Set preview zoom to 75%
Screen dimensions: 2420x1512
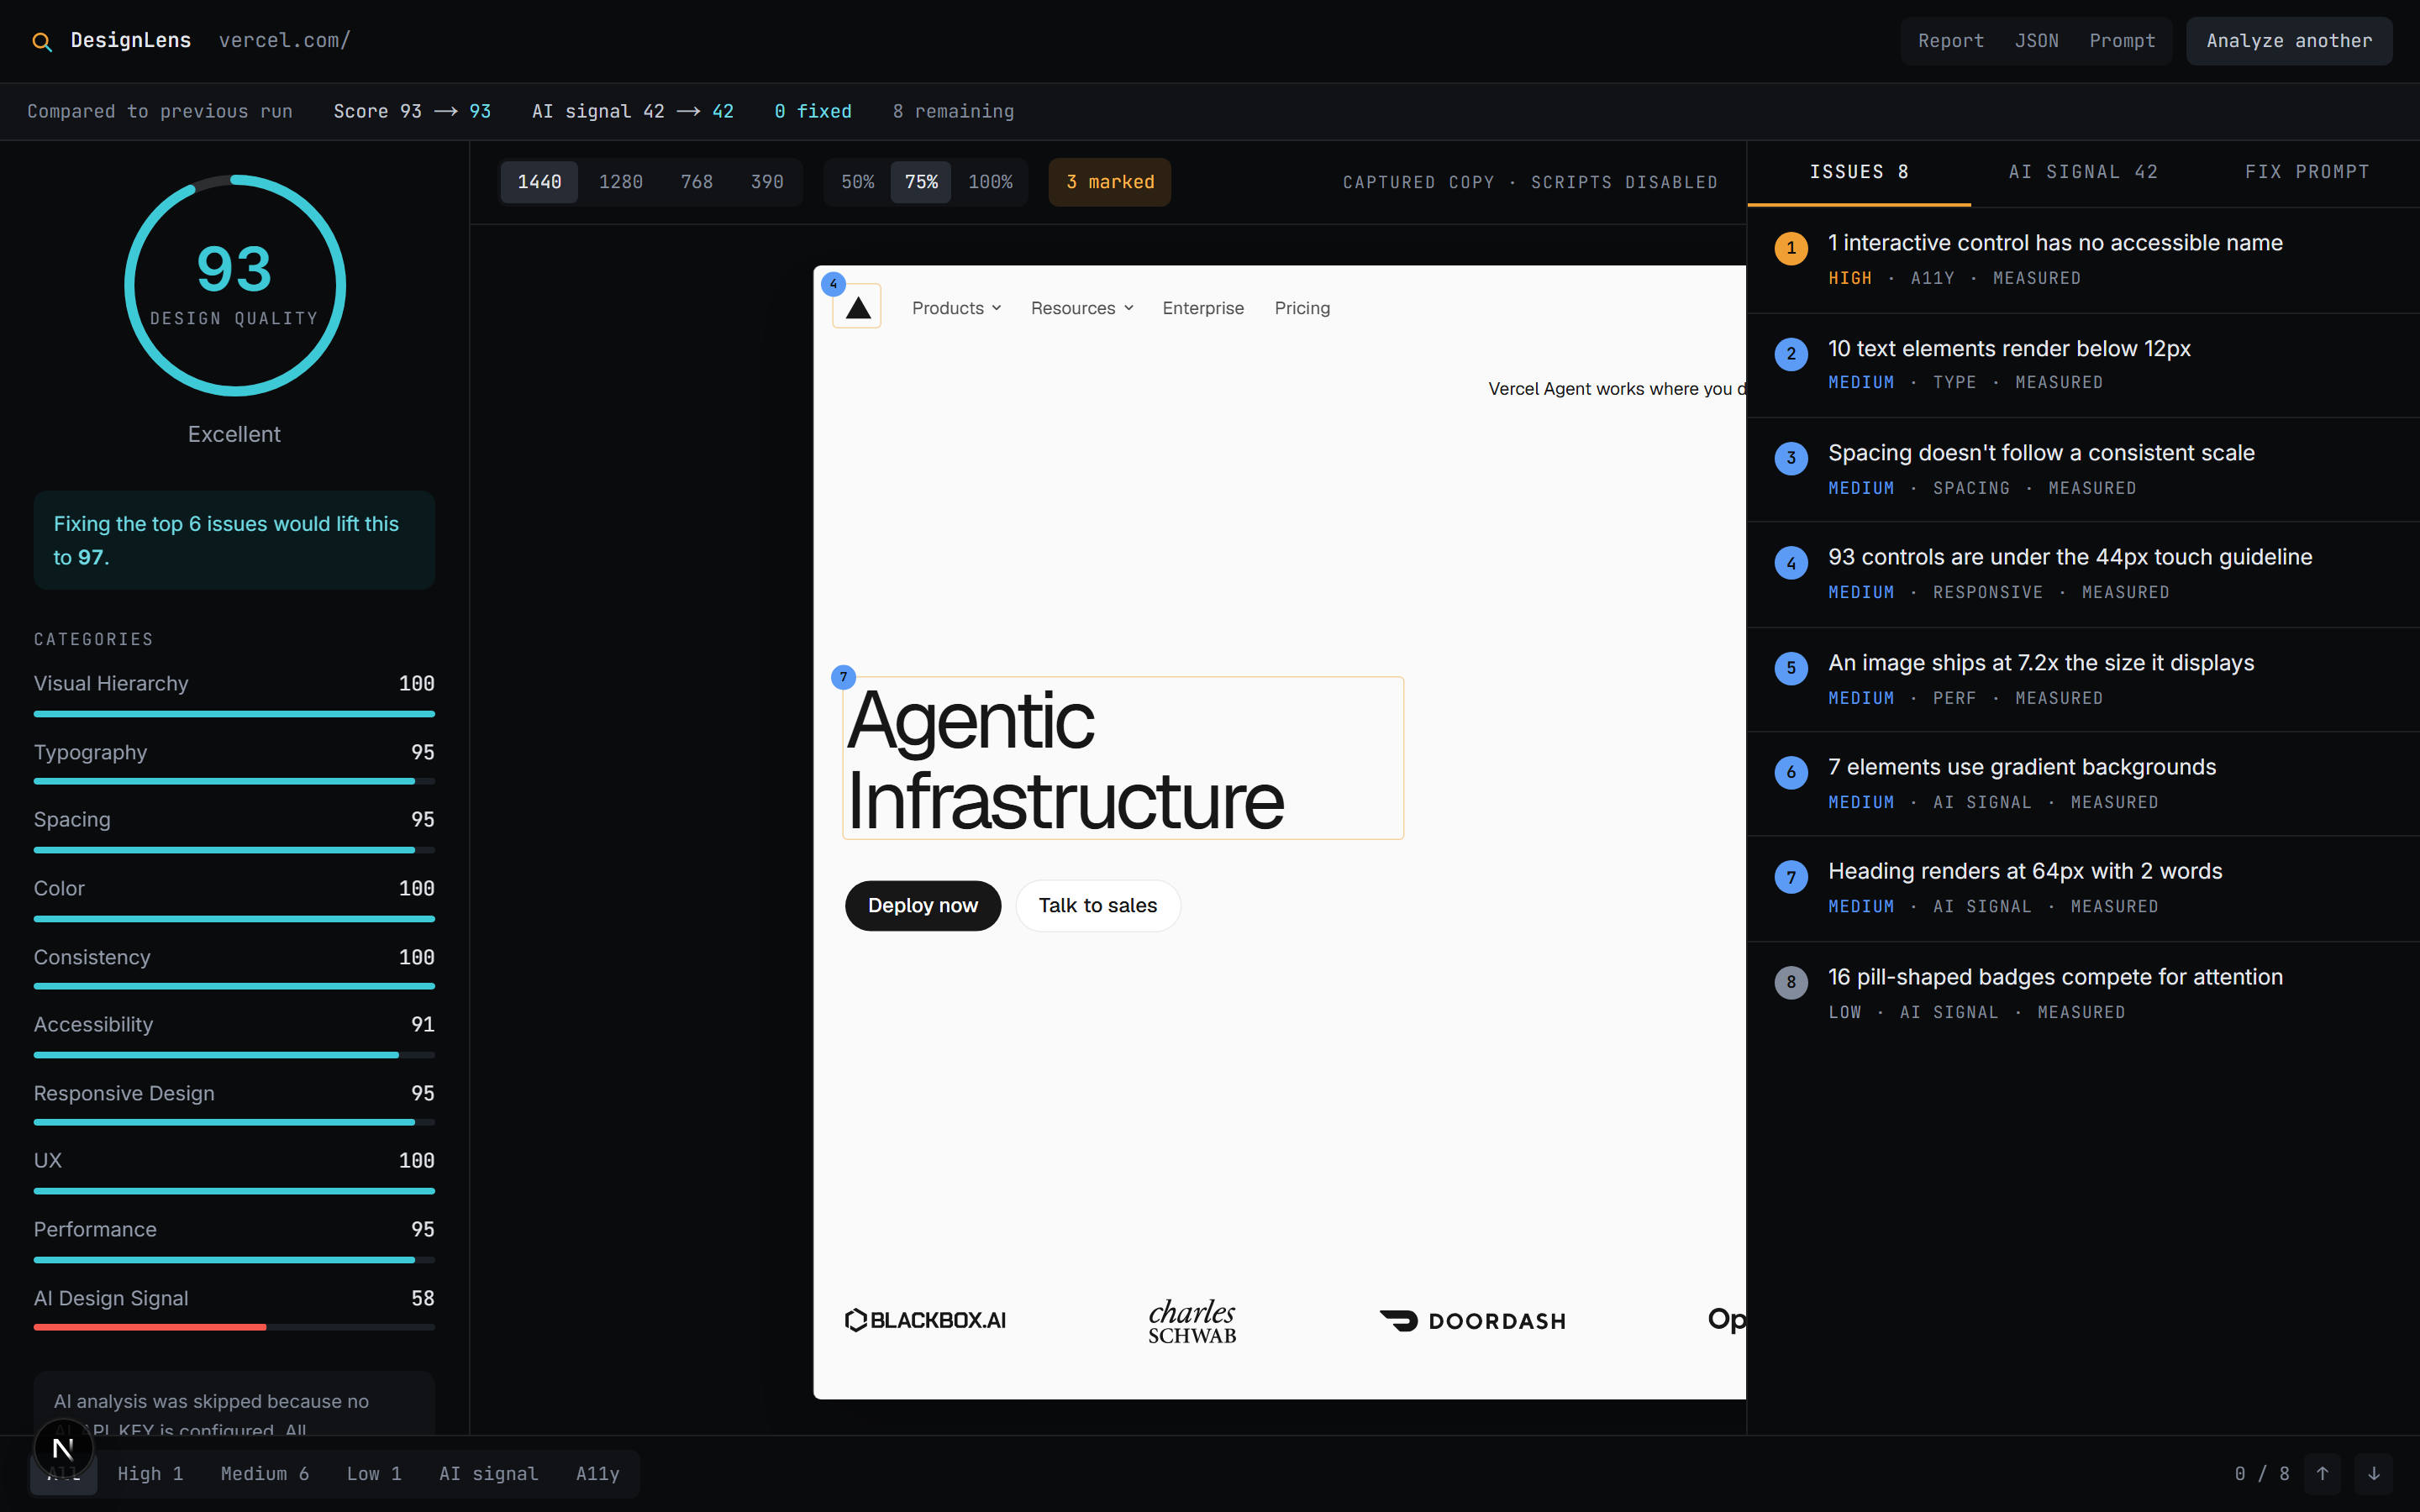(x=921, y=182)
